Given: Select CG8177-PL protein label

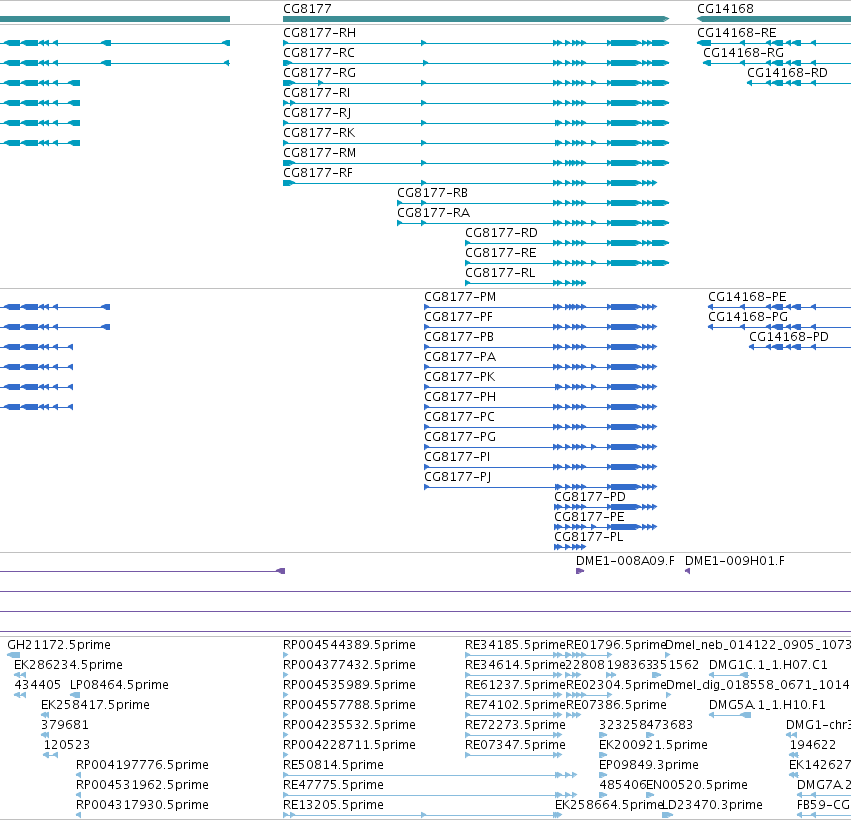Looking at the screenshot, I should pyautogui.click(x=589, y=537).
